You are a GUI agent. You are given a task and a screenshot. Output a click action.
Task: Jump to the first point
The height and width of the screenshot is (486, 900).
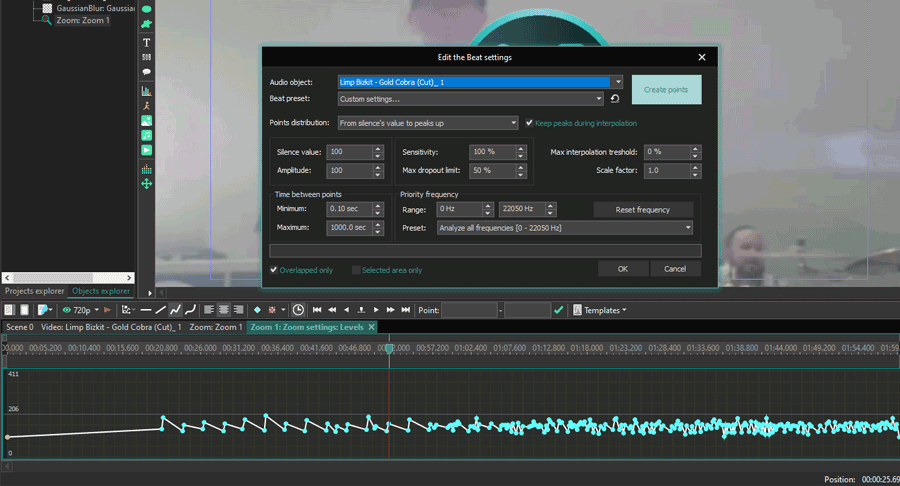[x=317, y=310]
